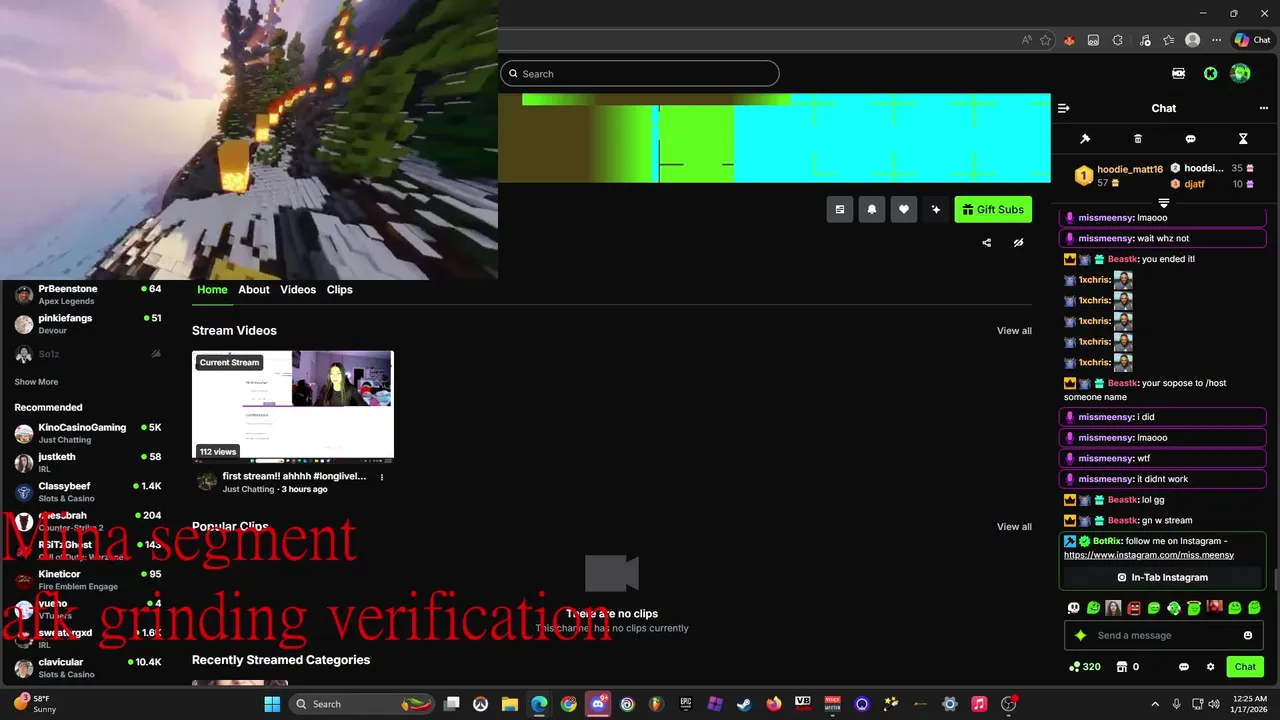Screen dimensions: 1280x720
Task: Toggle the bell notifications button
Action: (x=872, y=209)
